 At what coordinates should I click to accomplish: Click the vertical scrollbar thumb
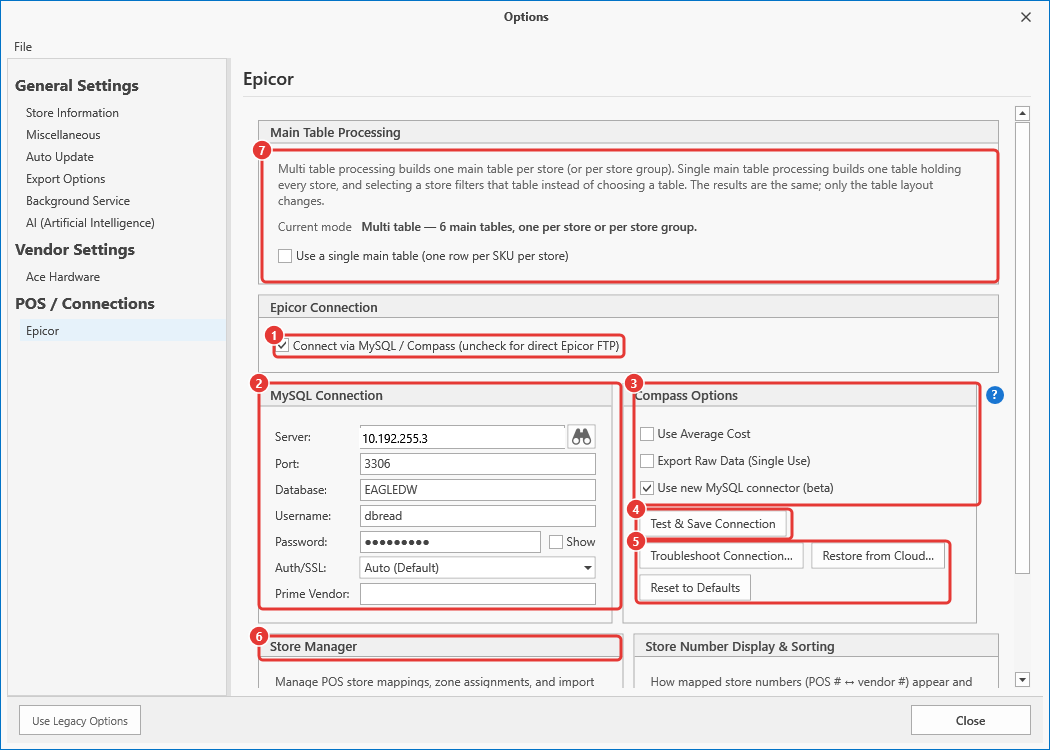[x=1023, y=347]
